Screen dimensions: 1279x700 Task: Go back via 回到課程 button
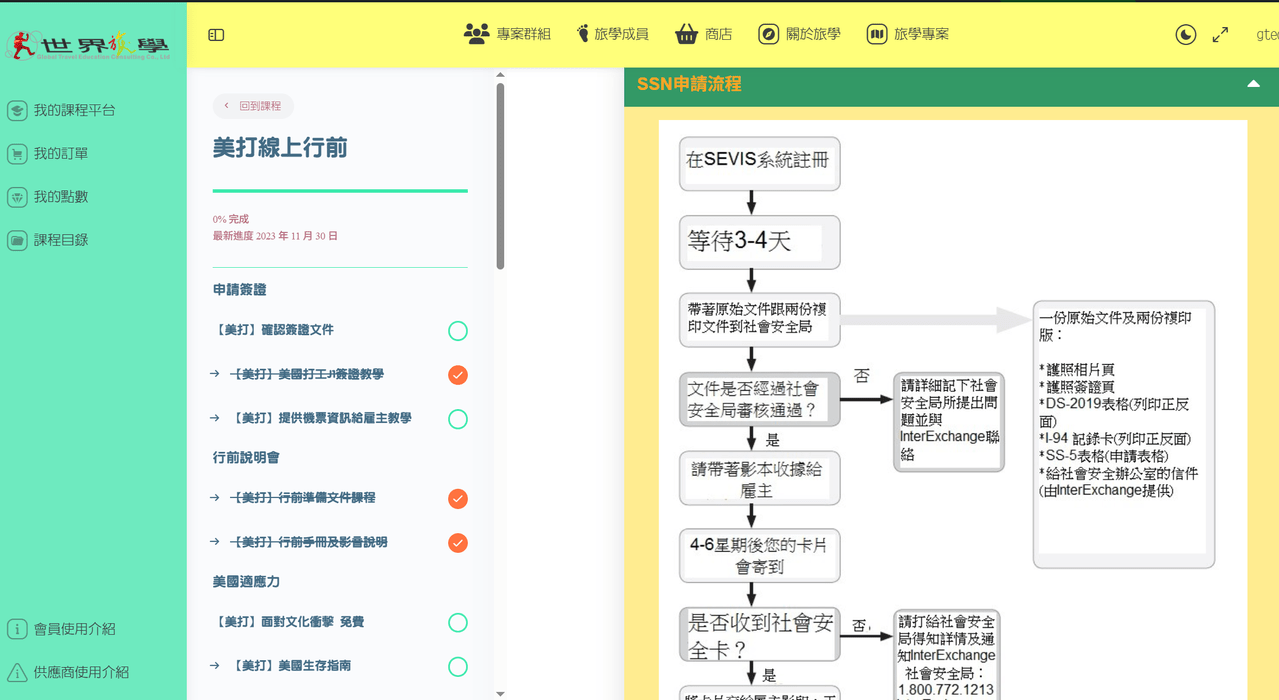tap(253, 106)
